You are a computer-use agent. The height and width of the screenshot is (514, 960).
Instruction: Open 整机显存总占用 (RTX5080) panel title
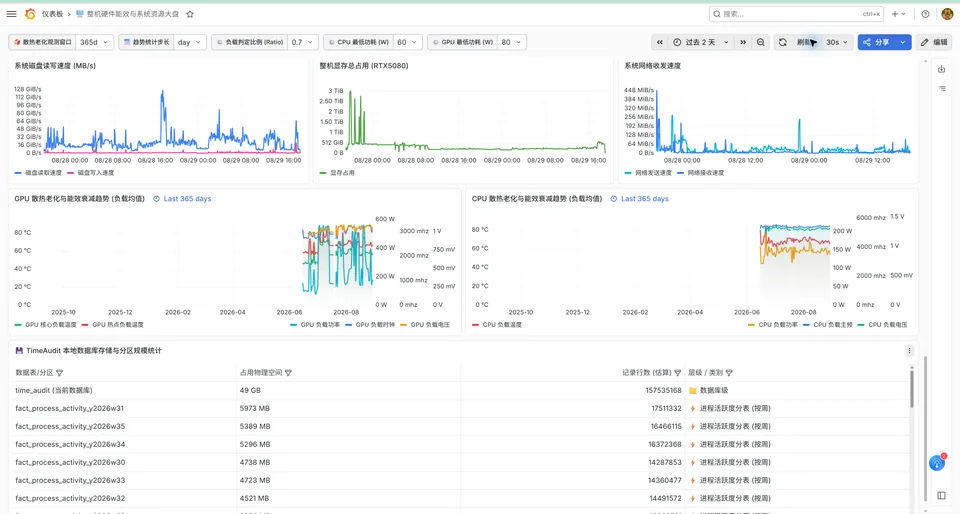pyautogui.click(x=364, y=65)
